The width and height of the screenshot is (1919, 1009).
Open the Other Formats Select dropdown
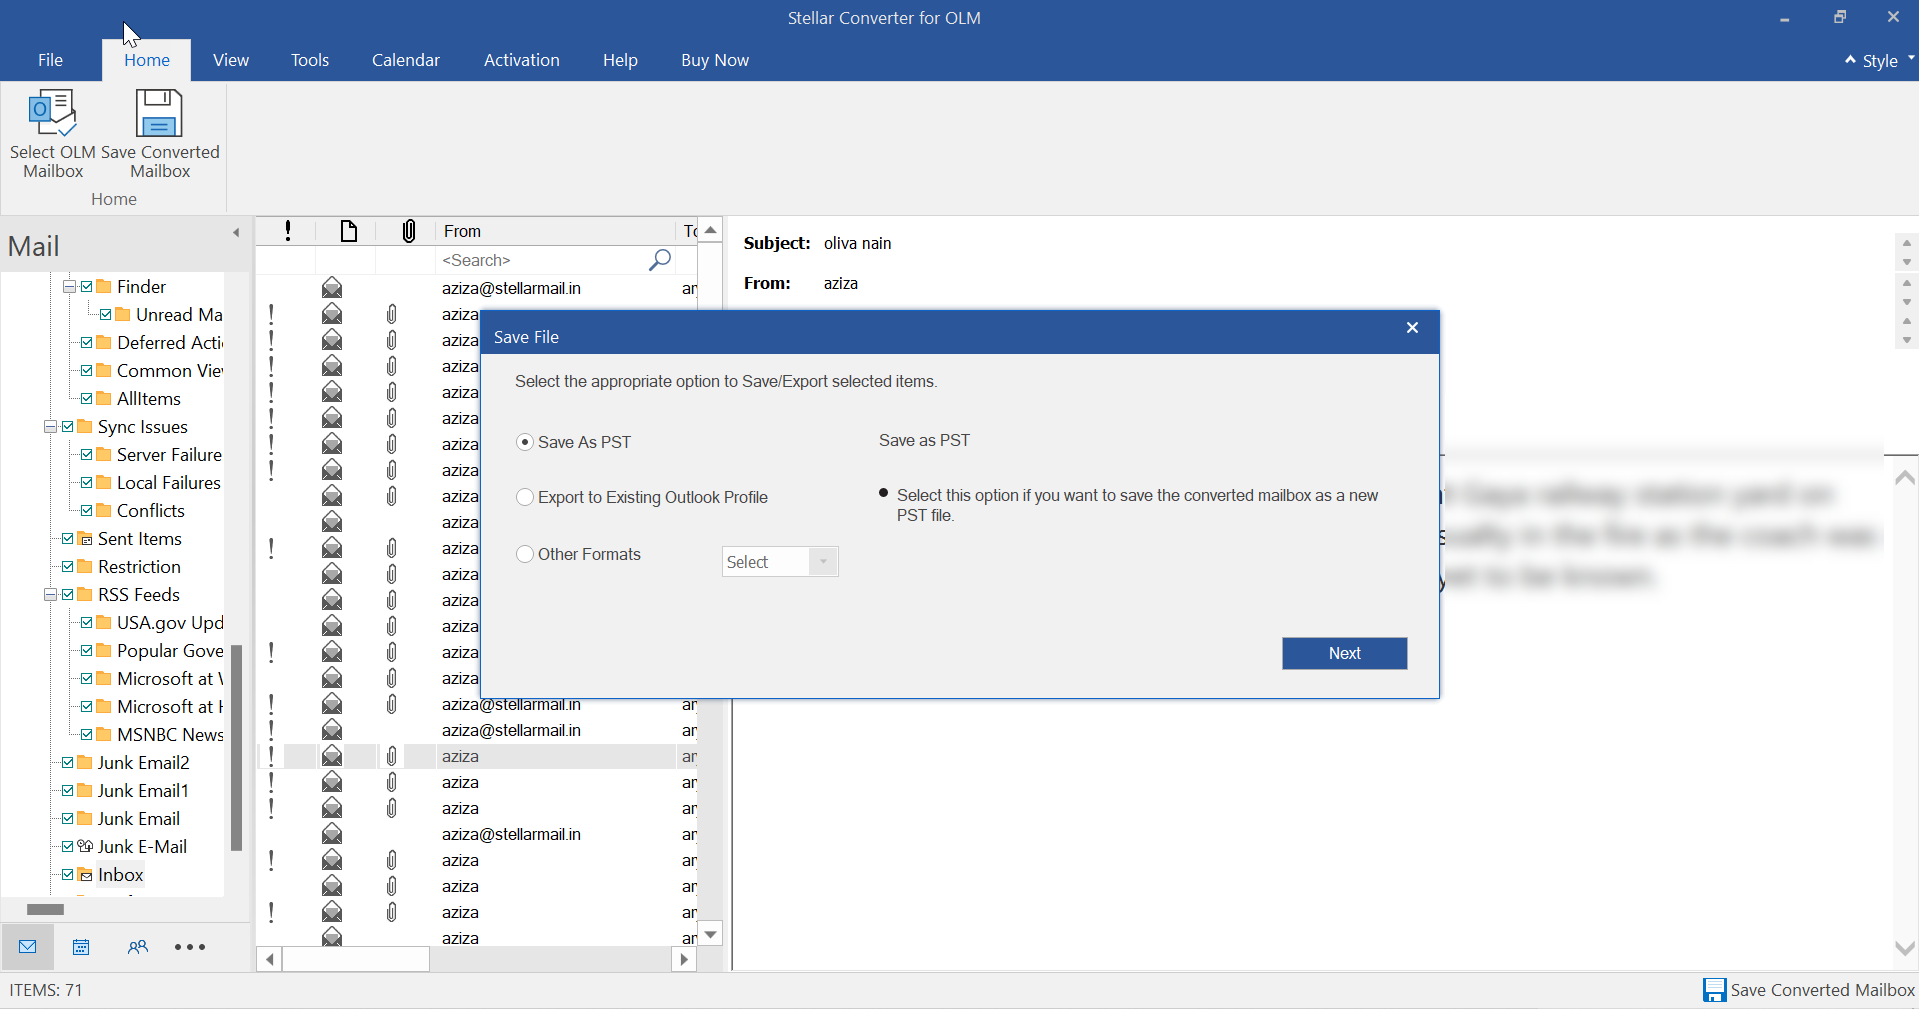tap(780, 562)
